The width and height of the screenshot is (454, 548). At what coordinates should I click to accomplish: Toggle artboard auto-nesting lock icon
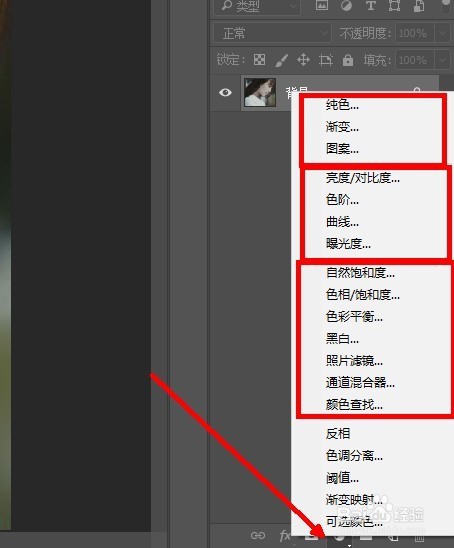click(x=325, y=60)
